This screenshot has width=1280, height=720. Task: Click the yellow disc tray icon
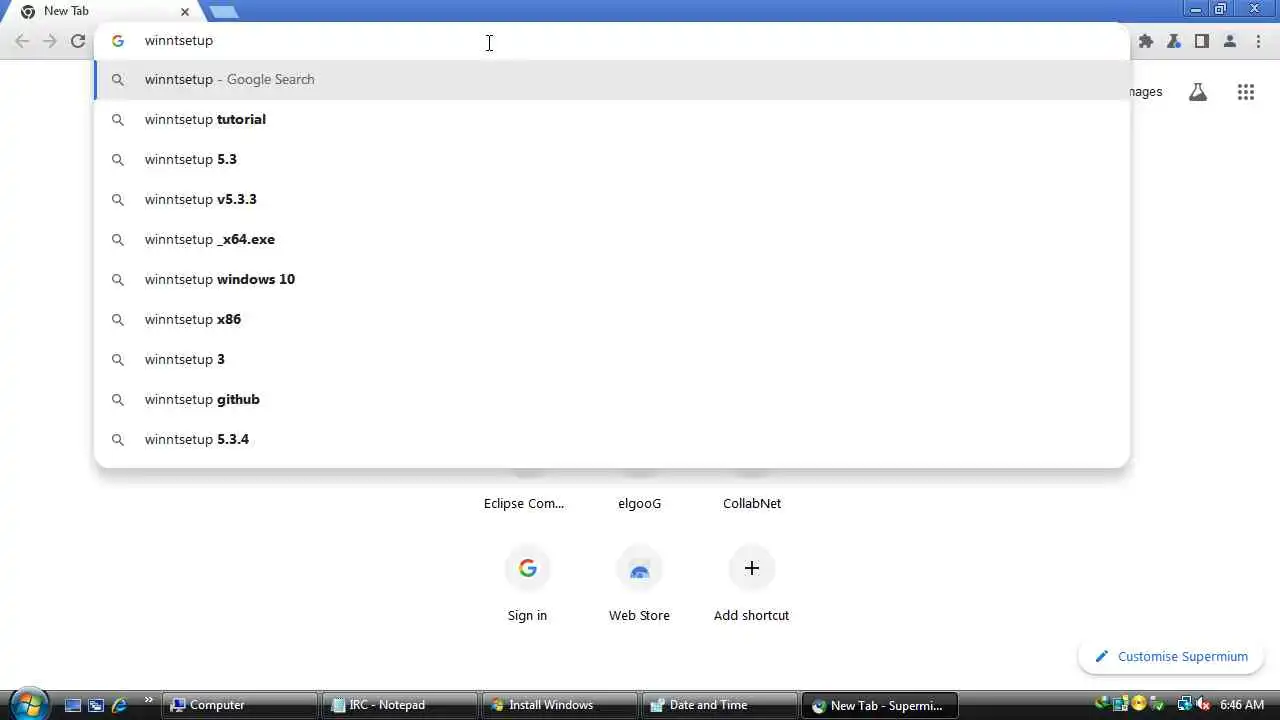[x=1139, y=704]
